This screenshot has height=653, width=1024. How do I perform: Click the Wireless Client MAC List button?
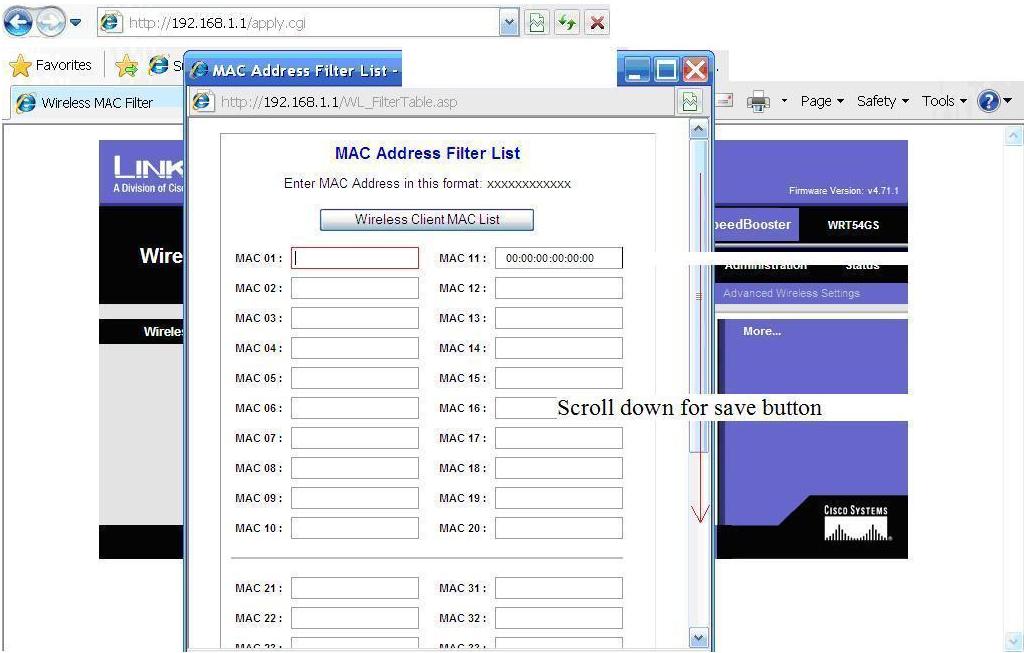tap(427, 219)
